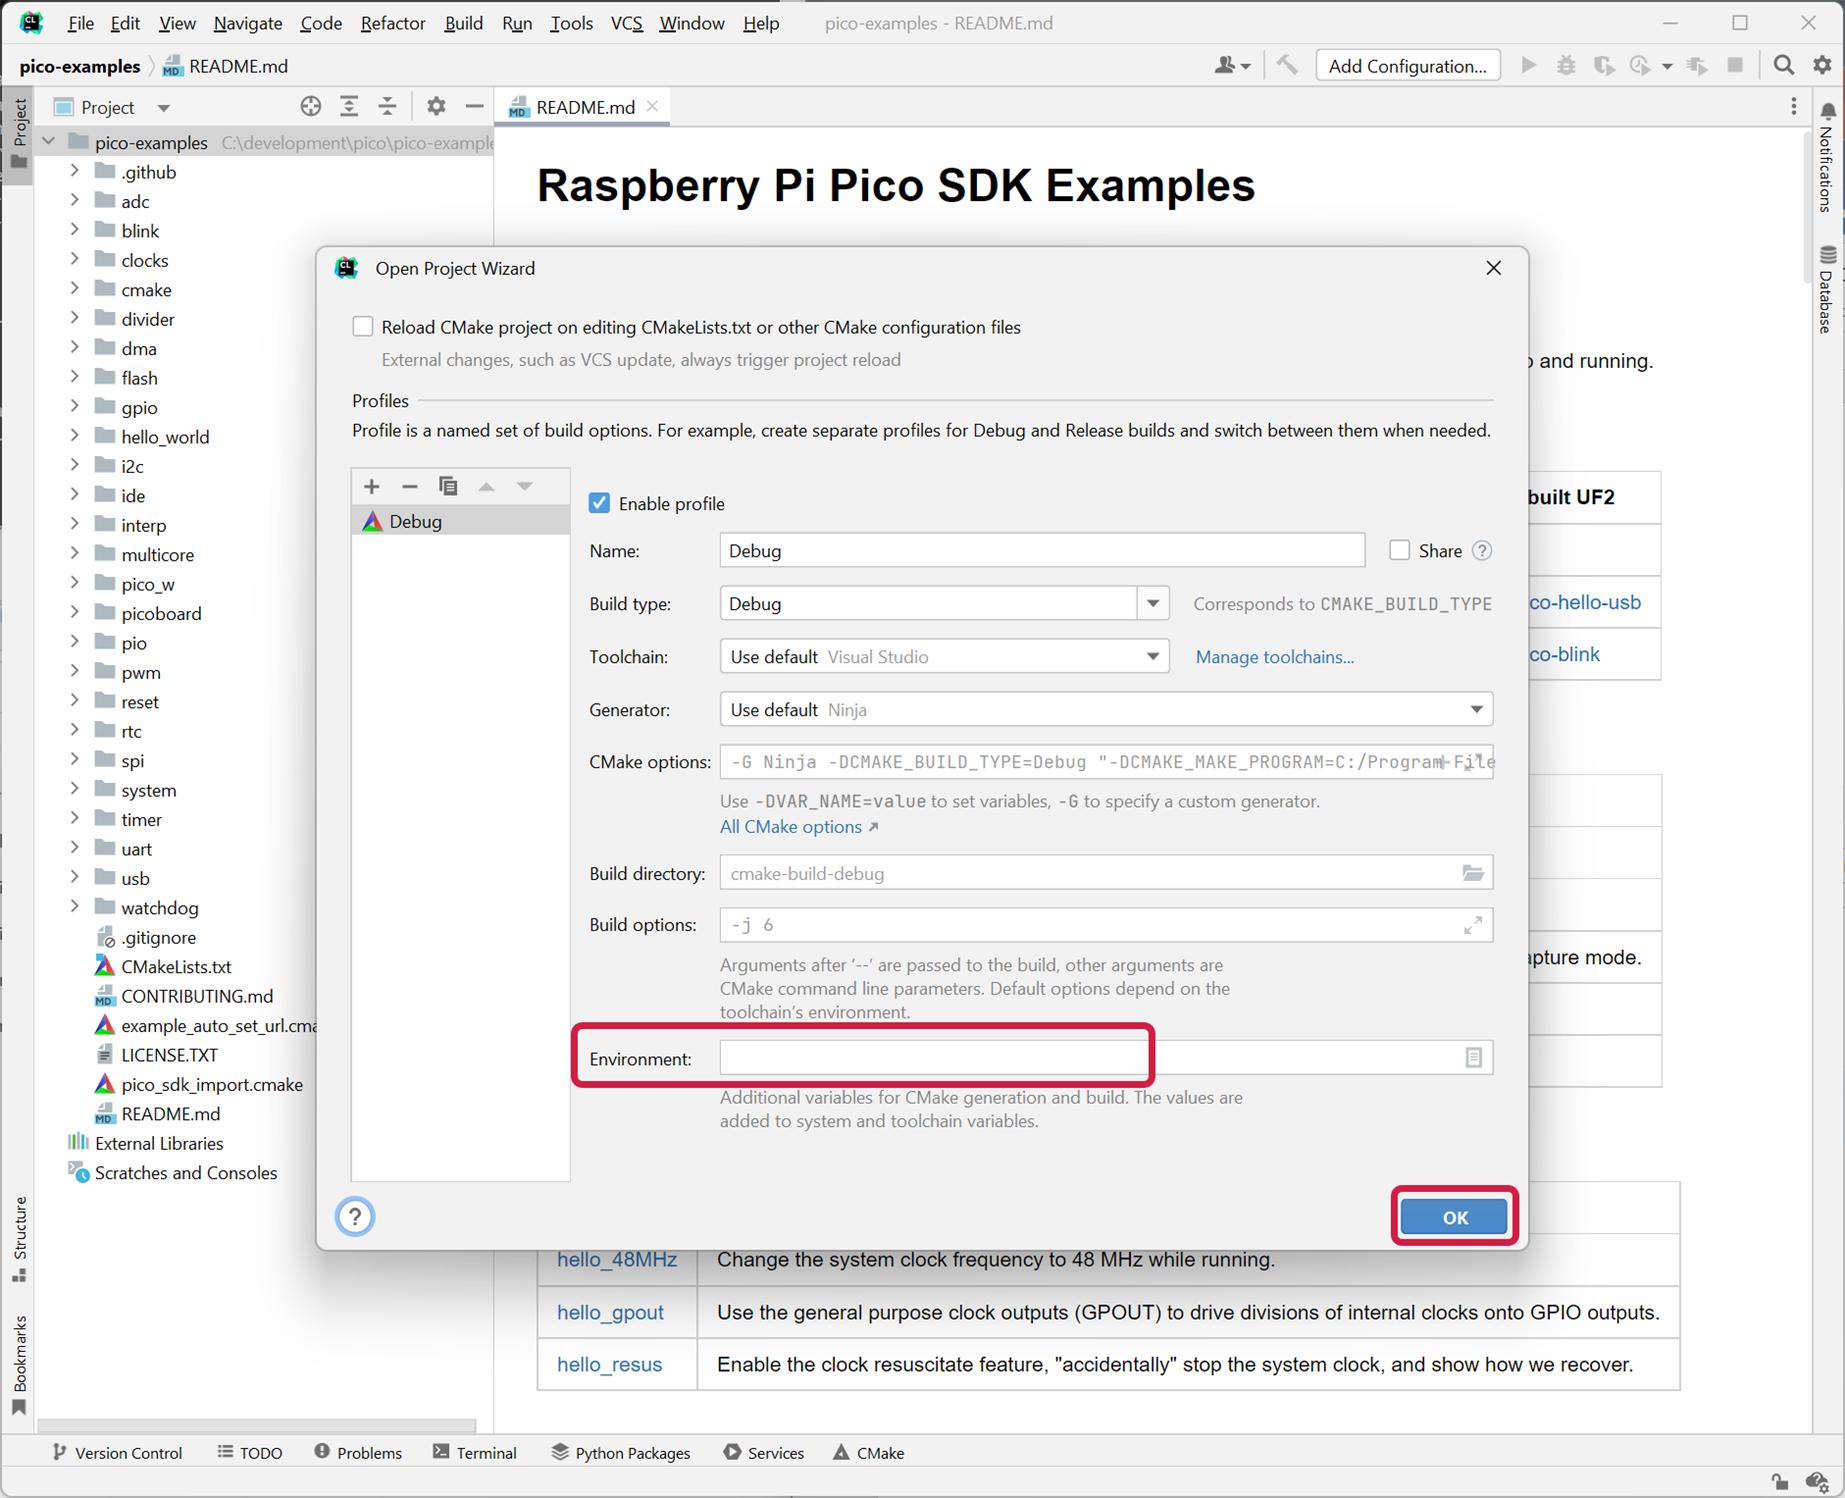1845x1498 pixels.
Task: Remove the selected profile with minus icon
Action: coord(410,486)
